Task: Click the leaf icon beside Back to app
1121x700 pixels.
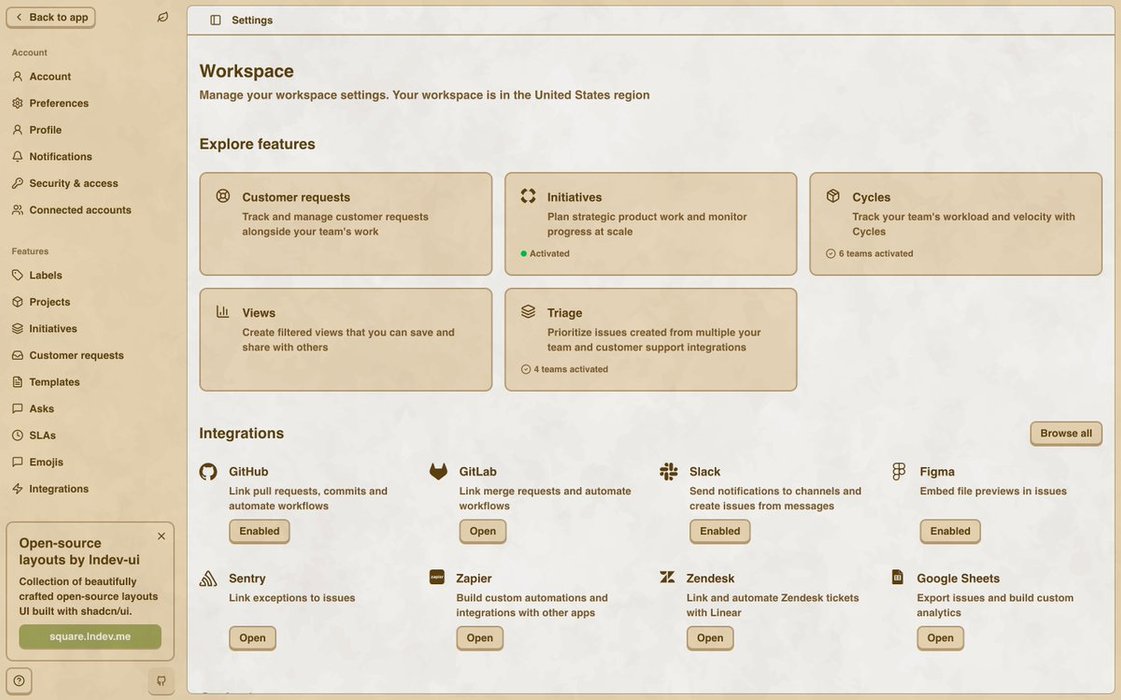Action: pos(163,17)
